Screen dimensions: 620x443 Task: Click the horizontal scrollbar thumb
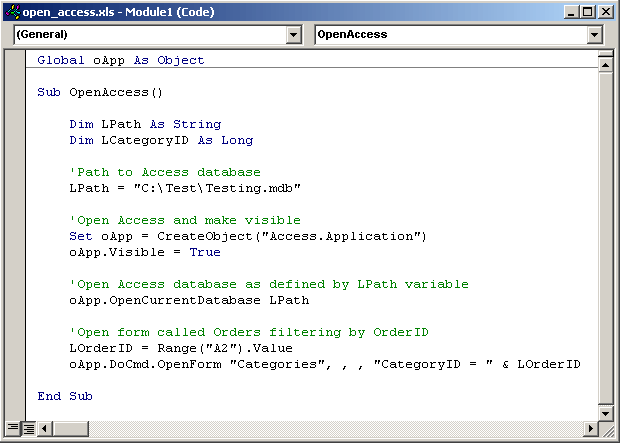pos(70,428)
